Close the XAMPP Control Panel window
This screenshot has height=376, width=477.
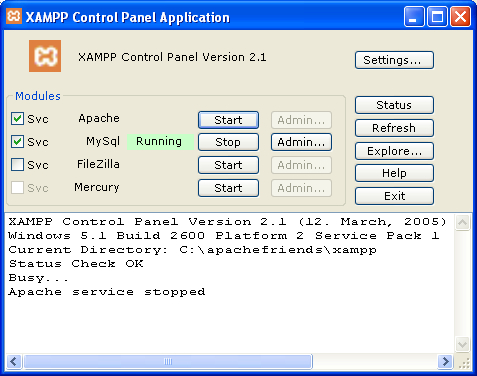[460, 16]
